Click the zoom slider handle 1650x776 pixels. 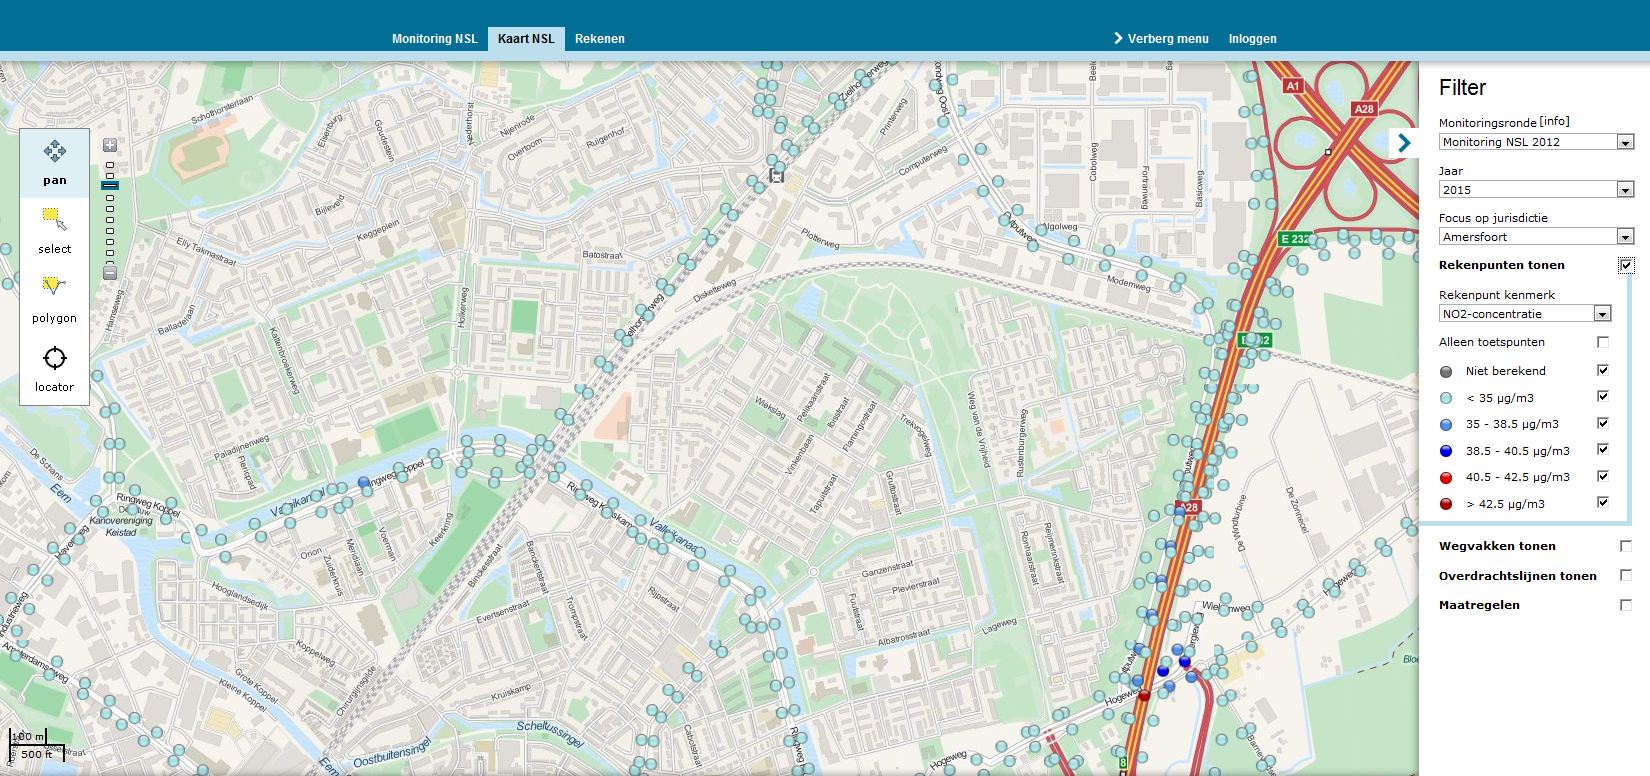(x=110, y=185)
